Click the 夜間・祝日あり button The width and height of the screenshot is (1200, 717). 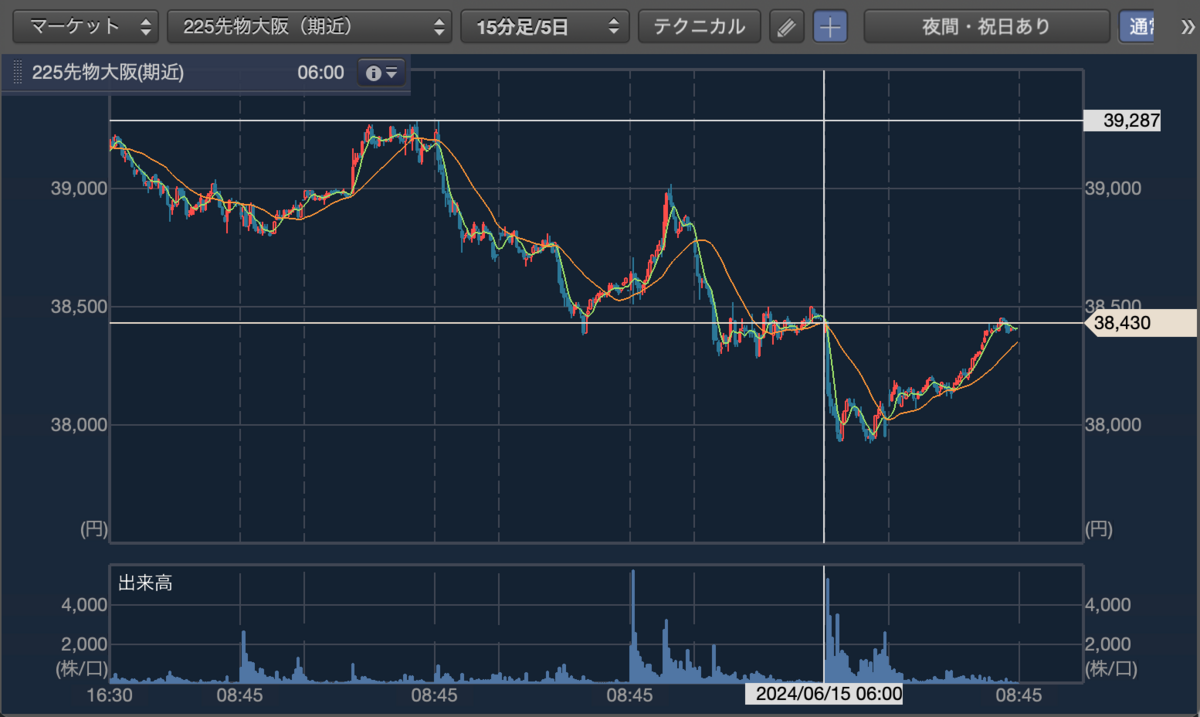(986, 27)
